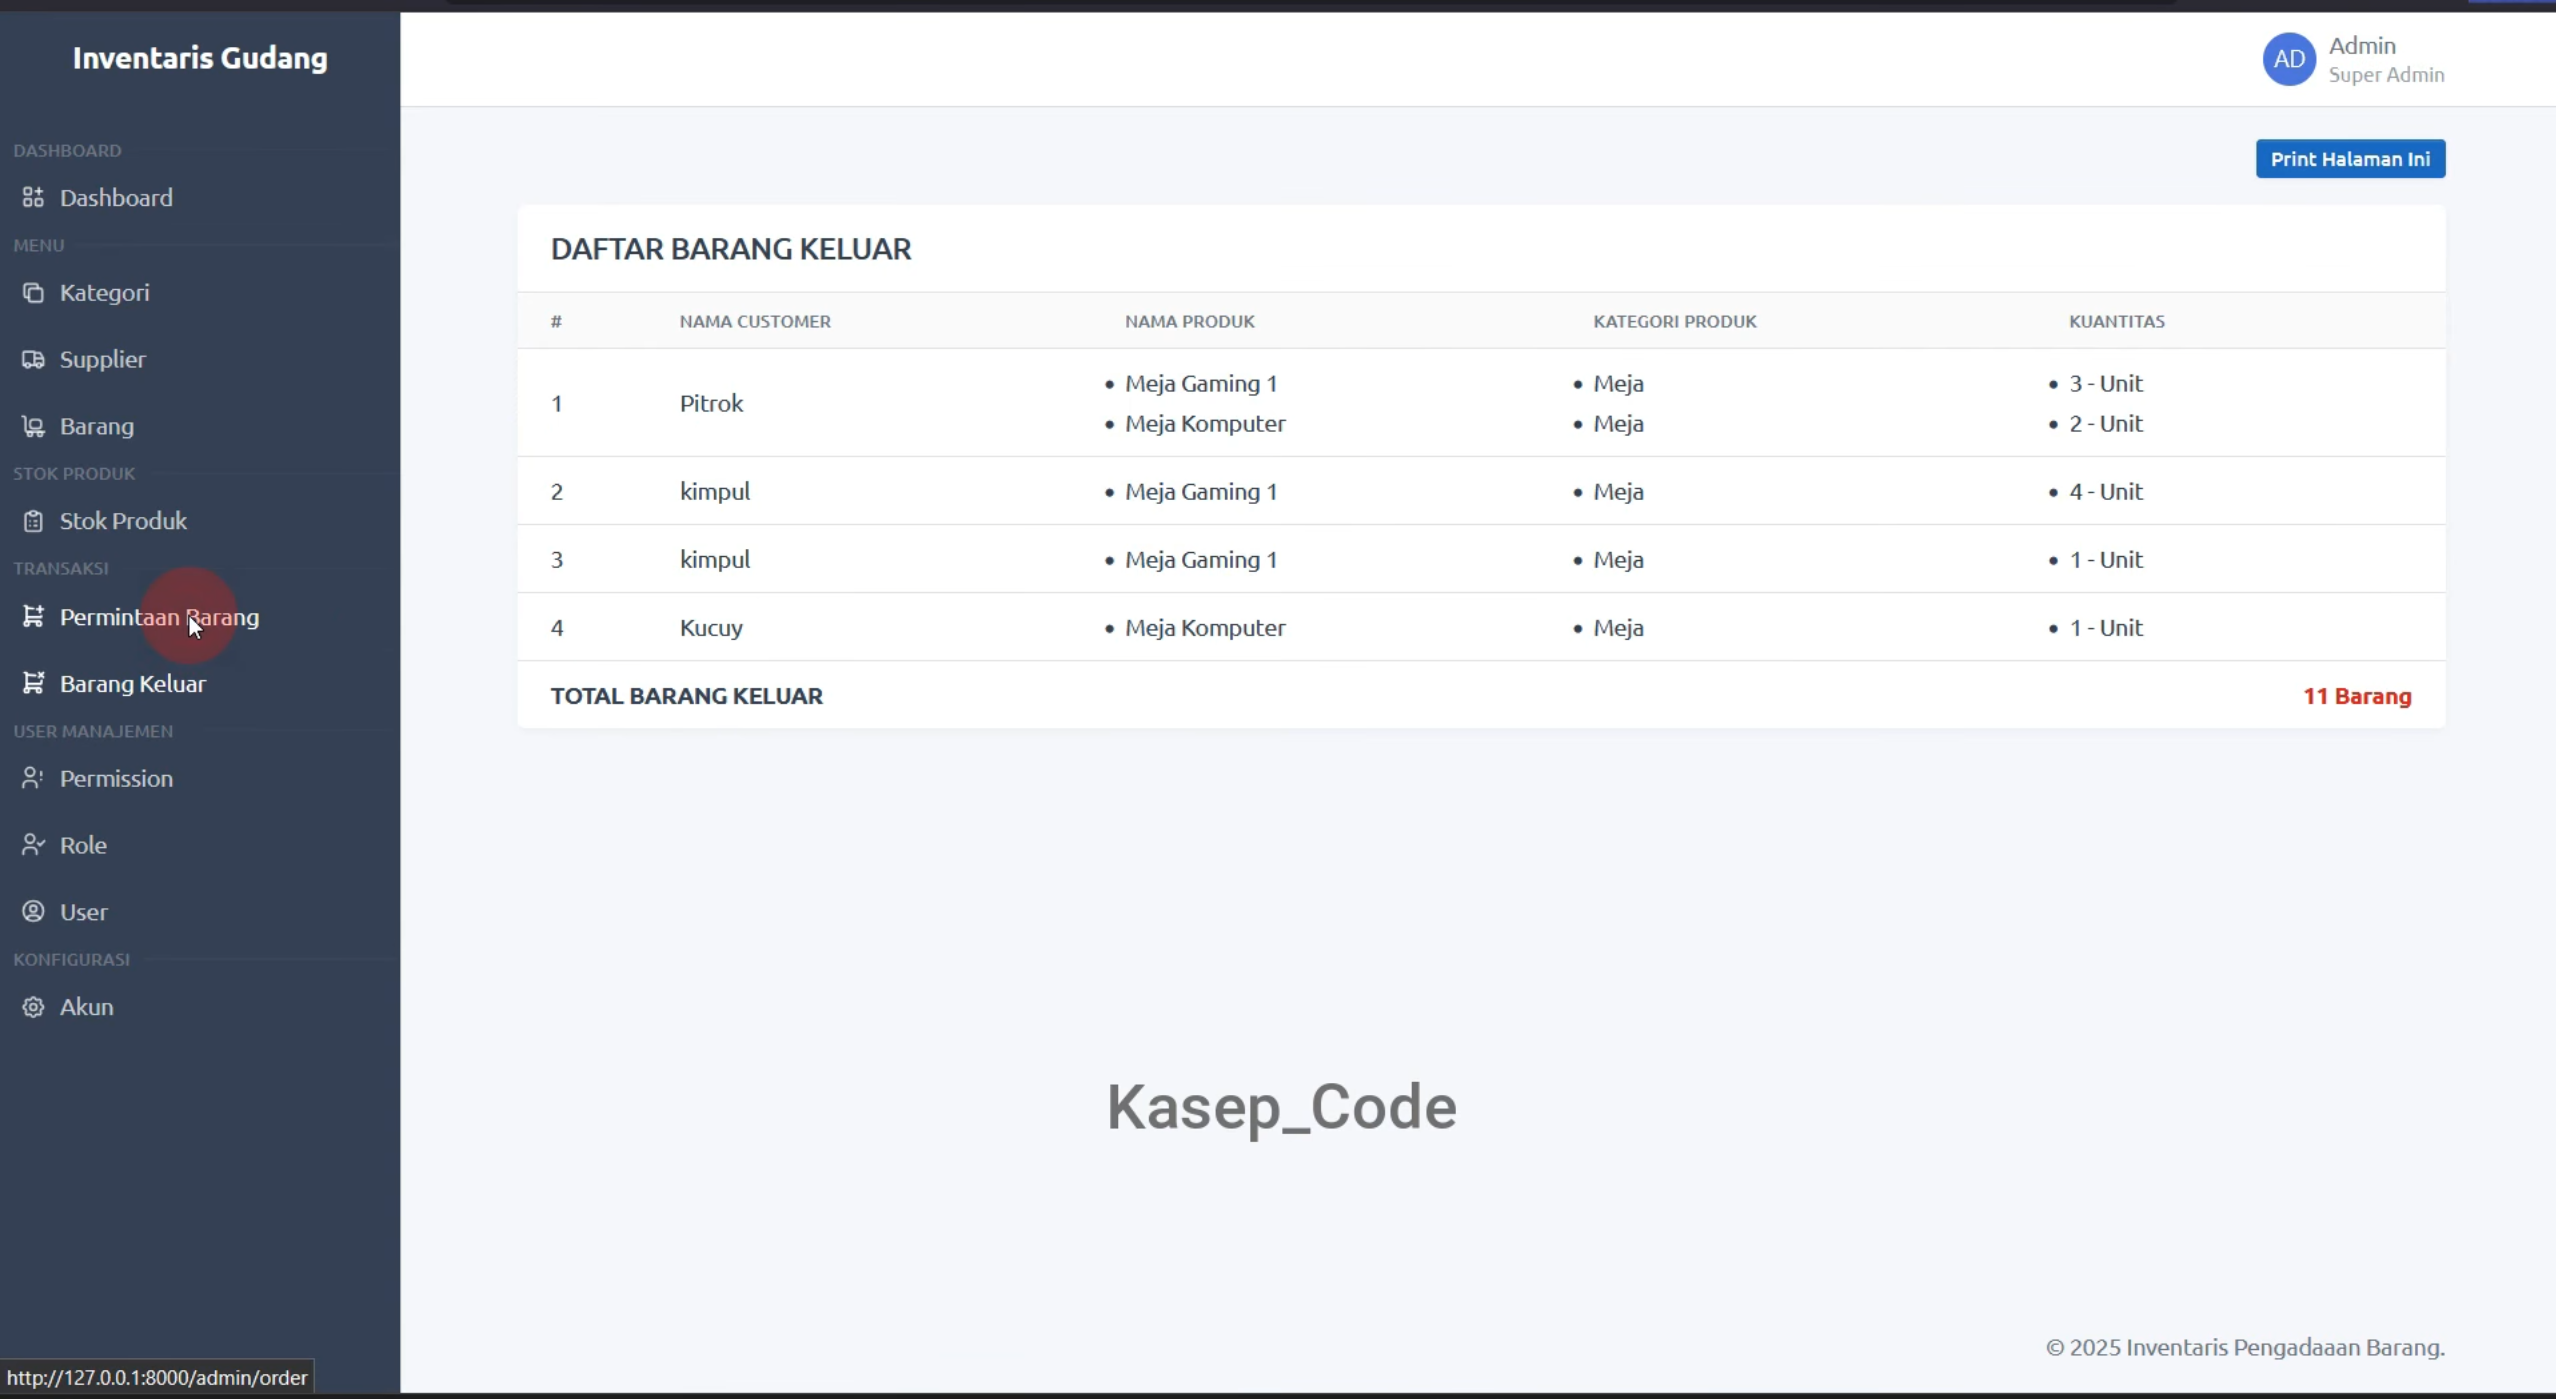Image resolution: width=2556 pixels, height=1399 pixels.
Task: Open the Admin profile name
Action: 2362,46
